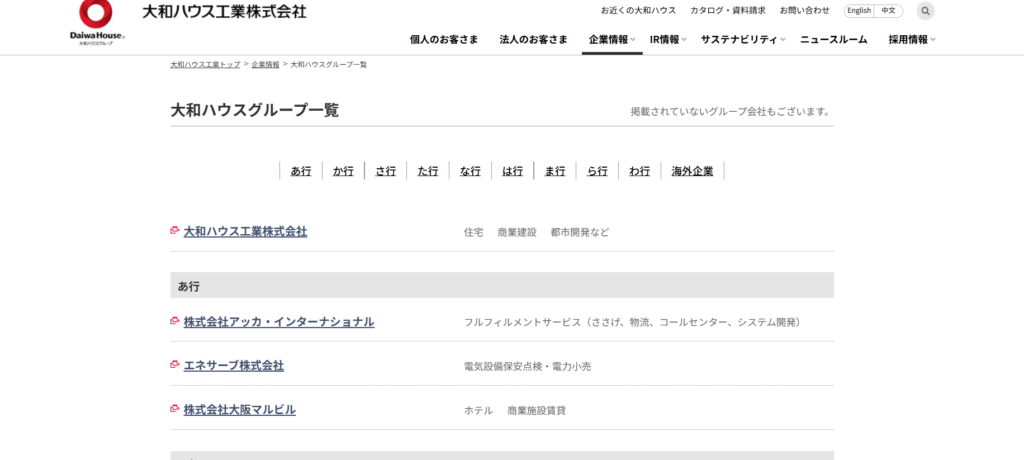Click the Daiwa House logo

96,22
